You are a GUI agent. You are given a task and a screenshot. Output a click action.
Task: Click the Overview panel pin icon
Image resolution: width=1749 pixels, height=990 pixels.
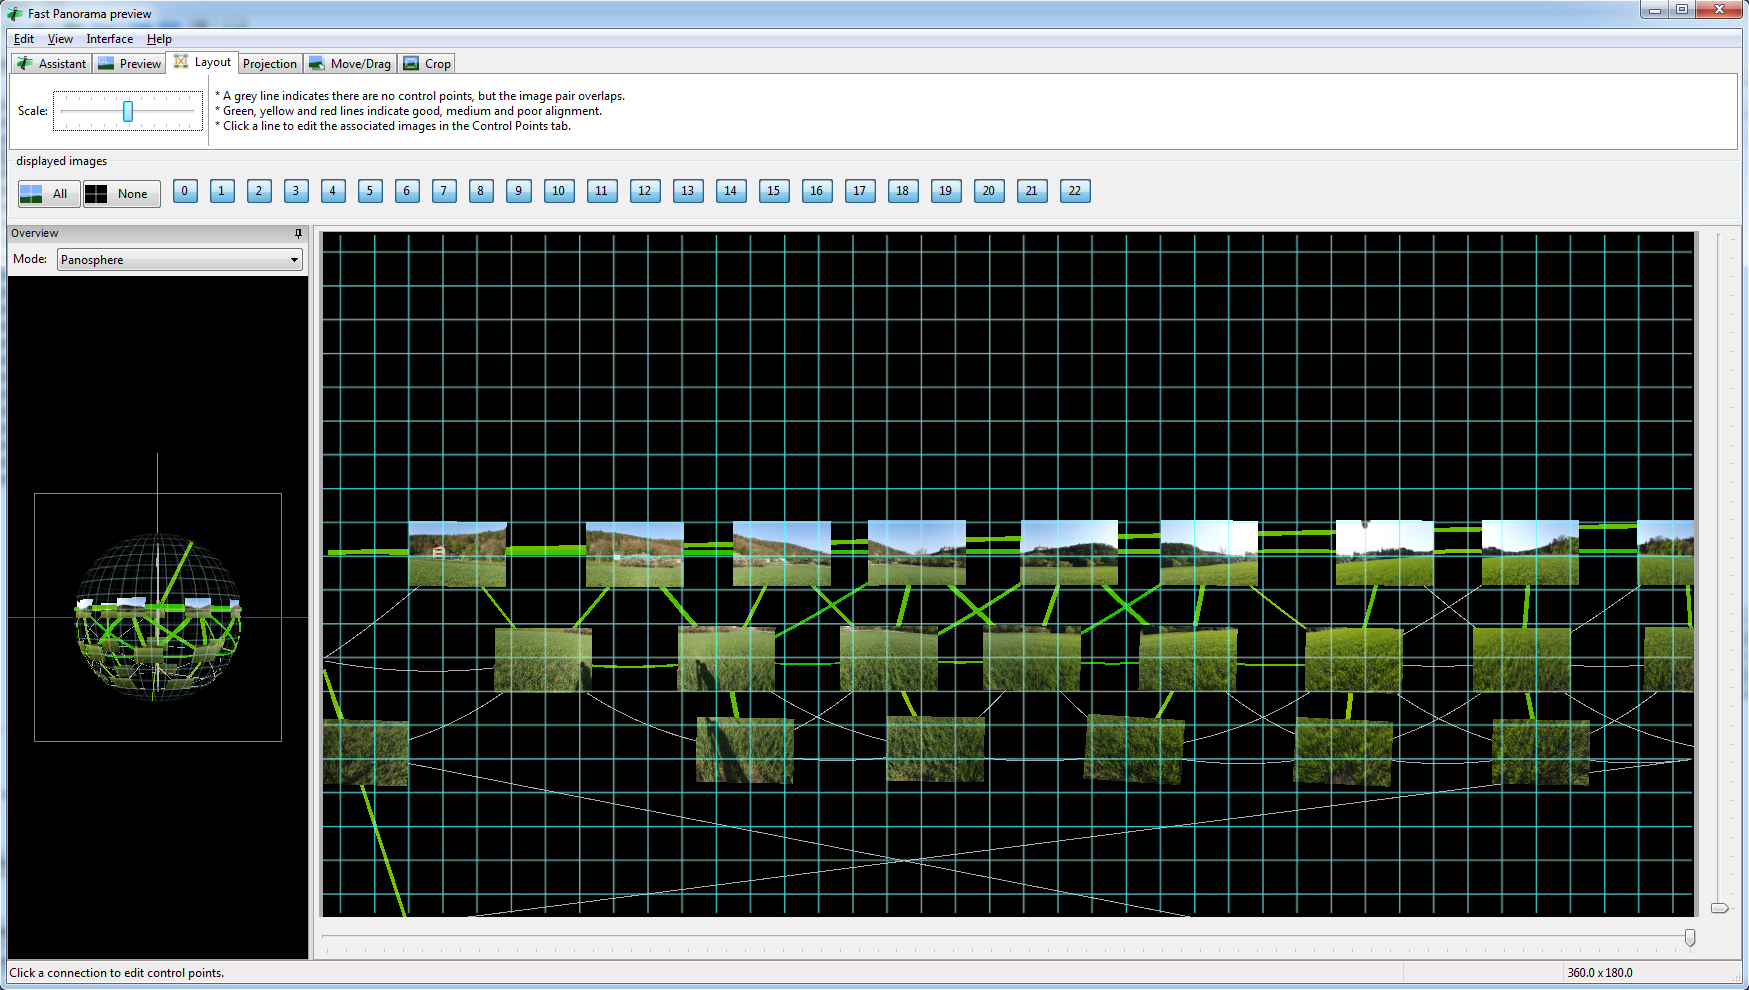298,233
